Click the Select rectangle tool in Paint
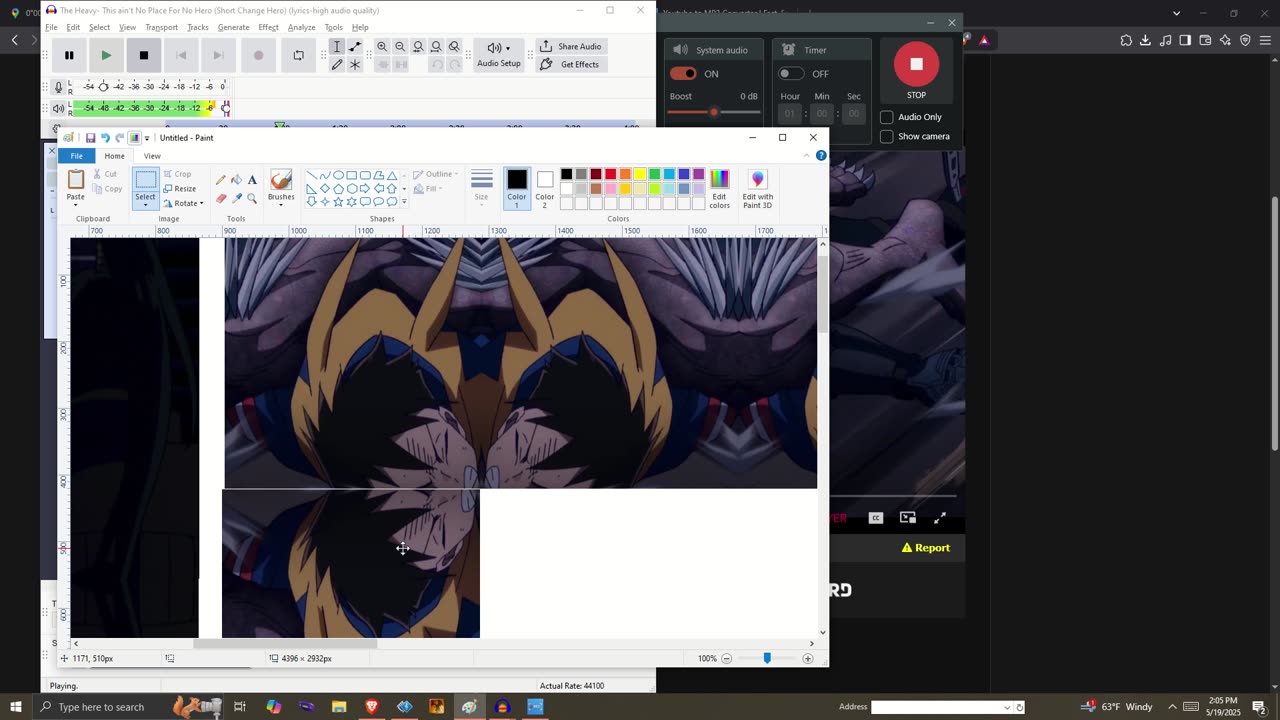1280x720 pixels. point(146,180)
